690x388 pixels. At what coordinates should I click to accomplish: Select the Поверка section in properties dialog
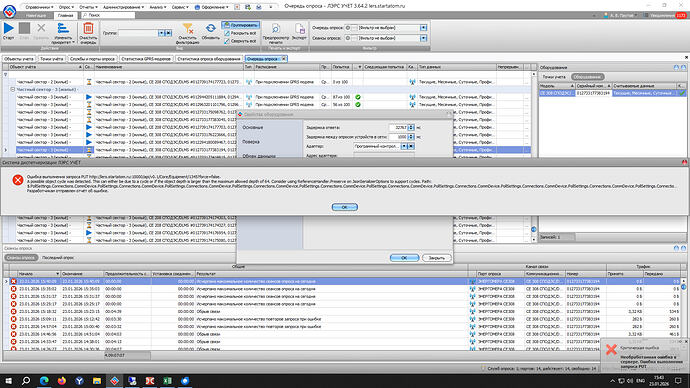pos(251,142)
